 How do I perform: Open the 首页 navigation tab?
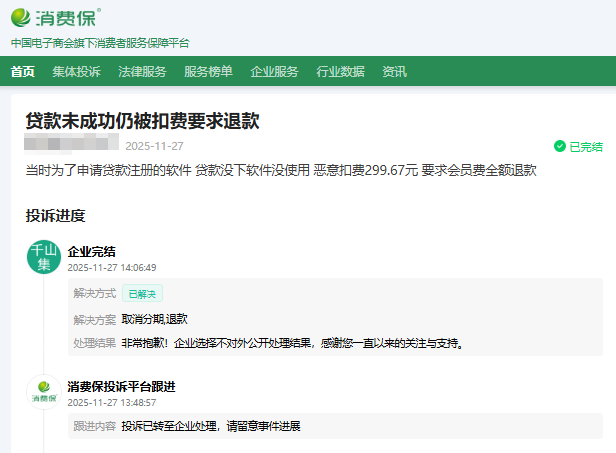click(22, 72)
